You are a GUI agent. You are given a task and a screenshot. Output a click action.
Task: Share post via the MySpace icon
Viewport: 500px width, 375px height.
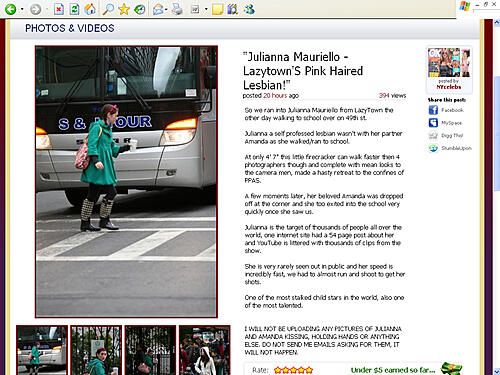coord(433,123)
